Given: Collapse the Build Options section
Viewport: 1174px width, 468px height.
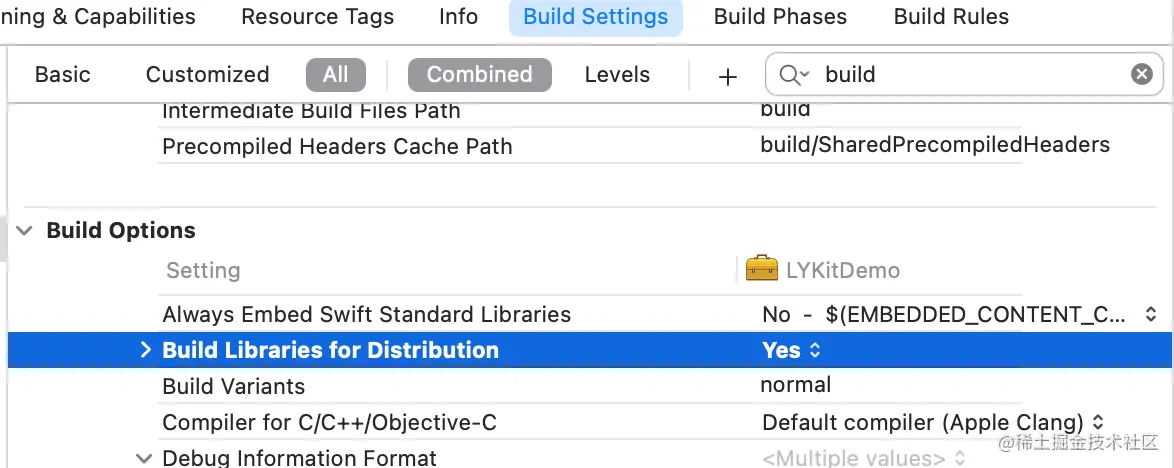Looking at the screenshot, I should point(24,231).
